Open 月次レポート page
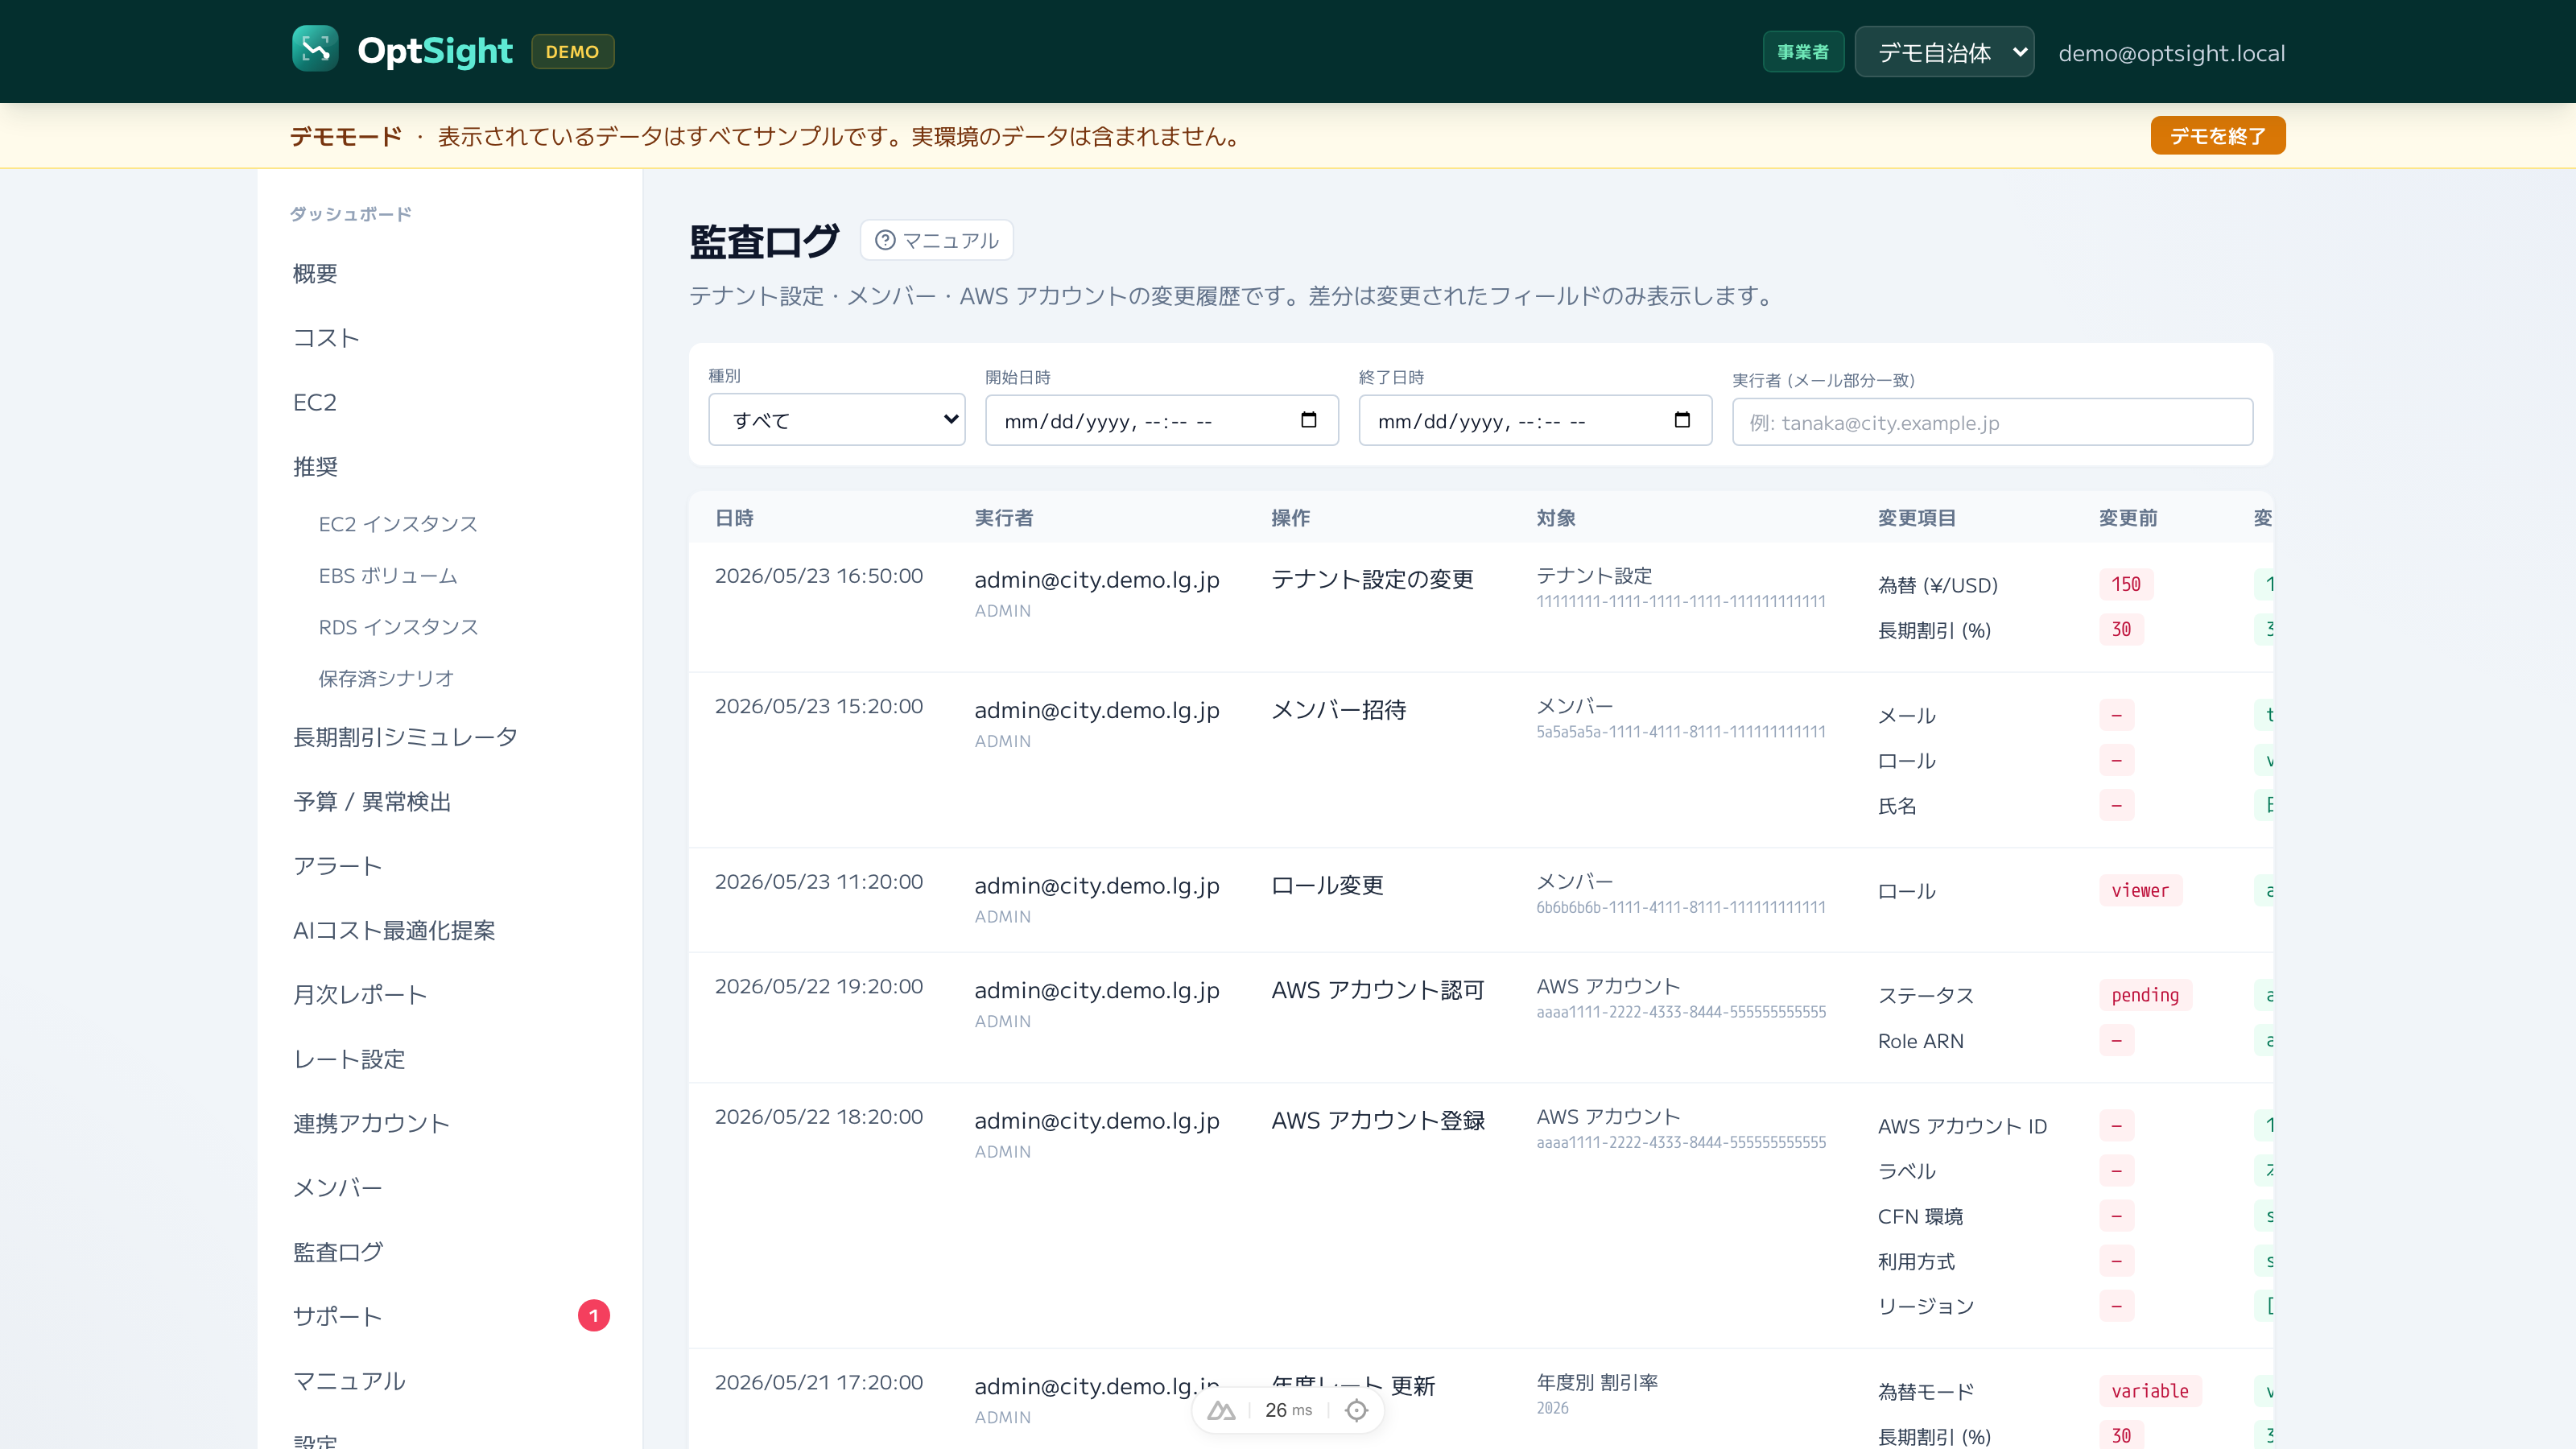Screen dimensions: 2576x1449 [360, 995]
